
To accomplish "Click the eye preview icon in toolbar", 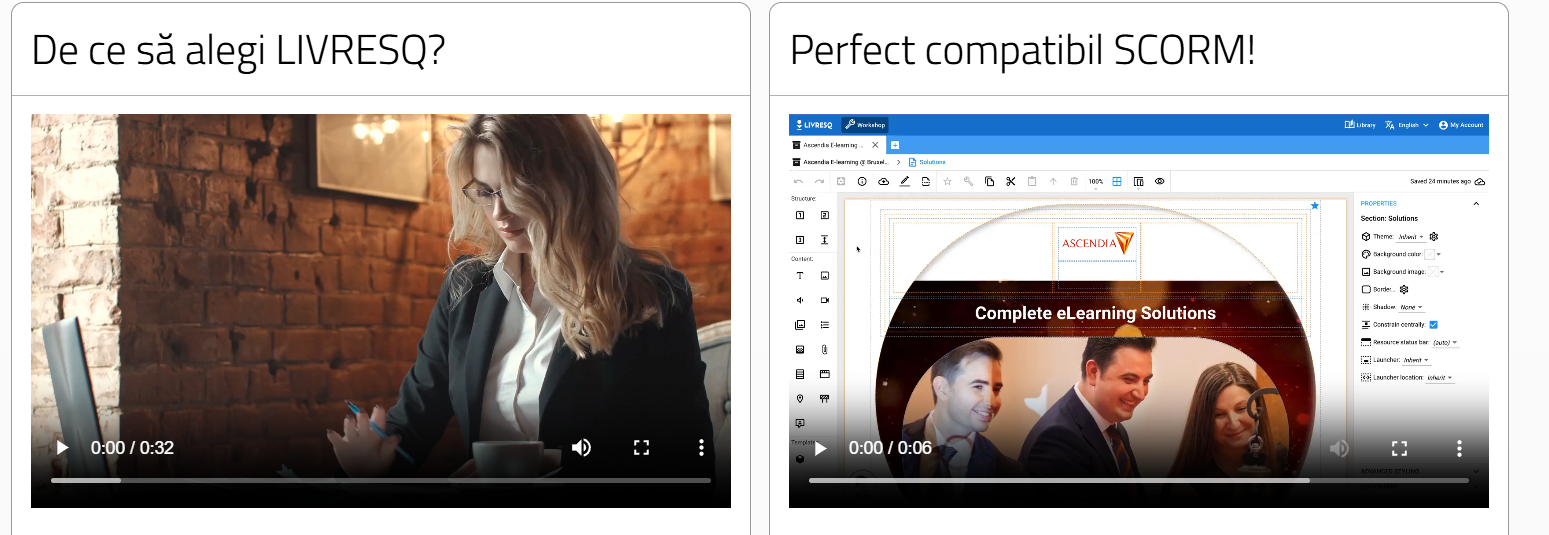I will click(x=1159, y=181).
